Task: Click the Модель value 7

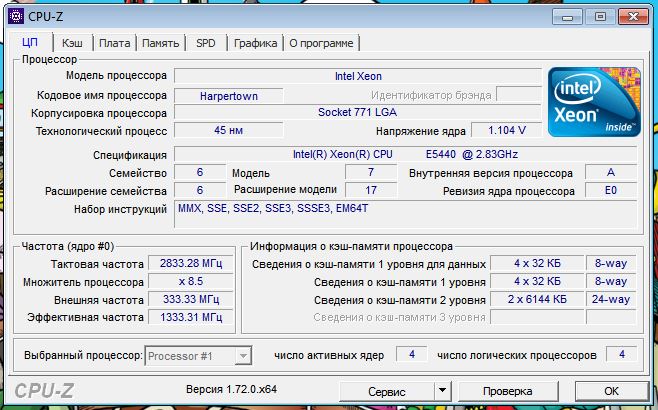Action: [x=371, y=172]
